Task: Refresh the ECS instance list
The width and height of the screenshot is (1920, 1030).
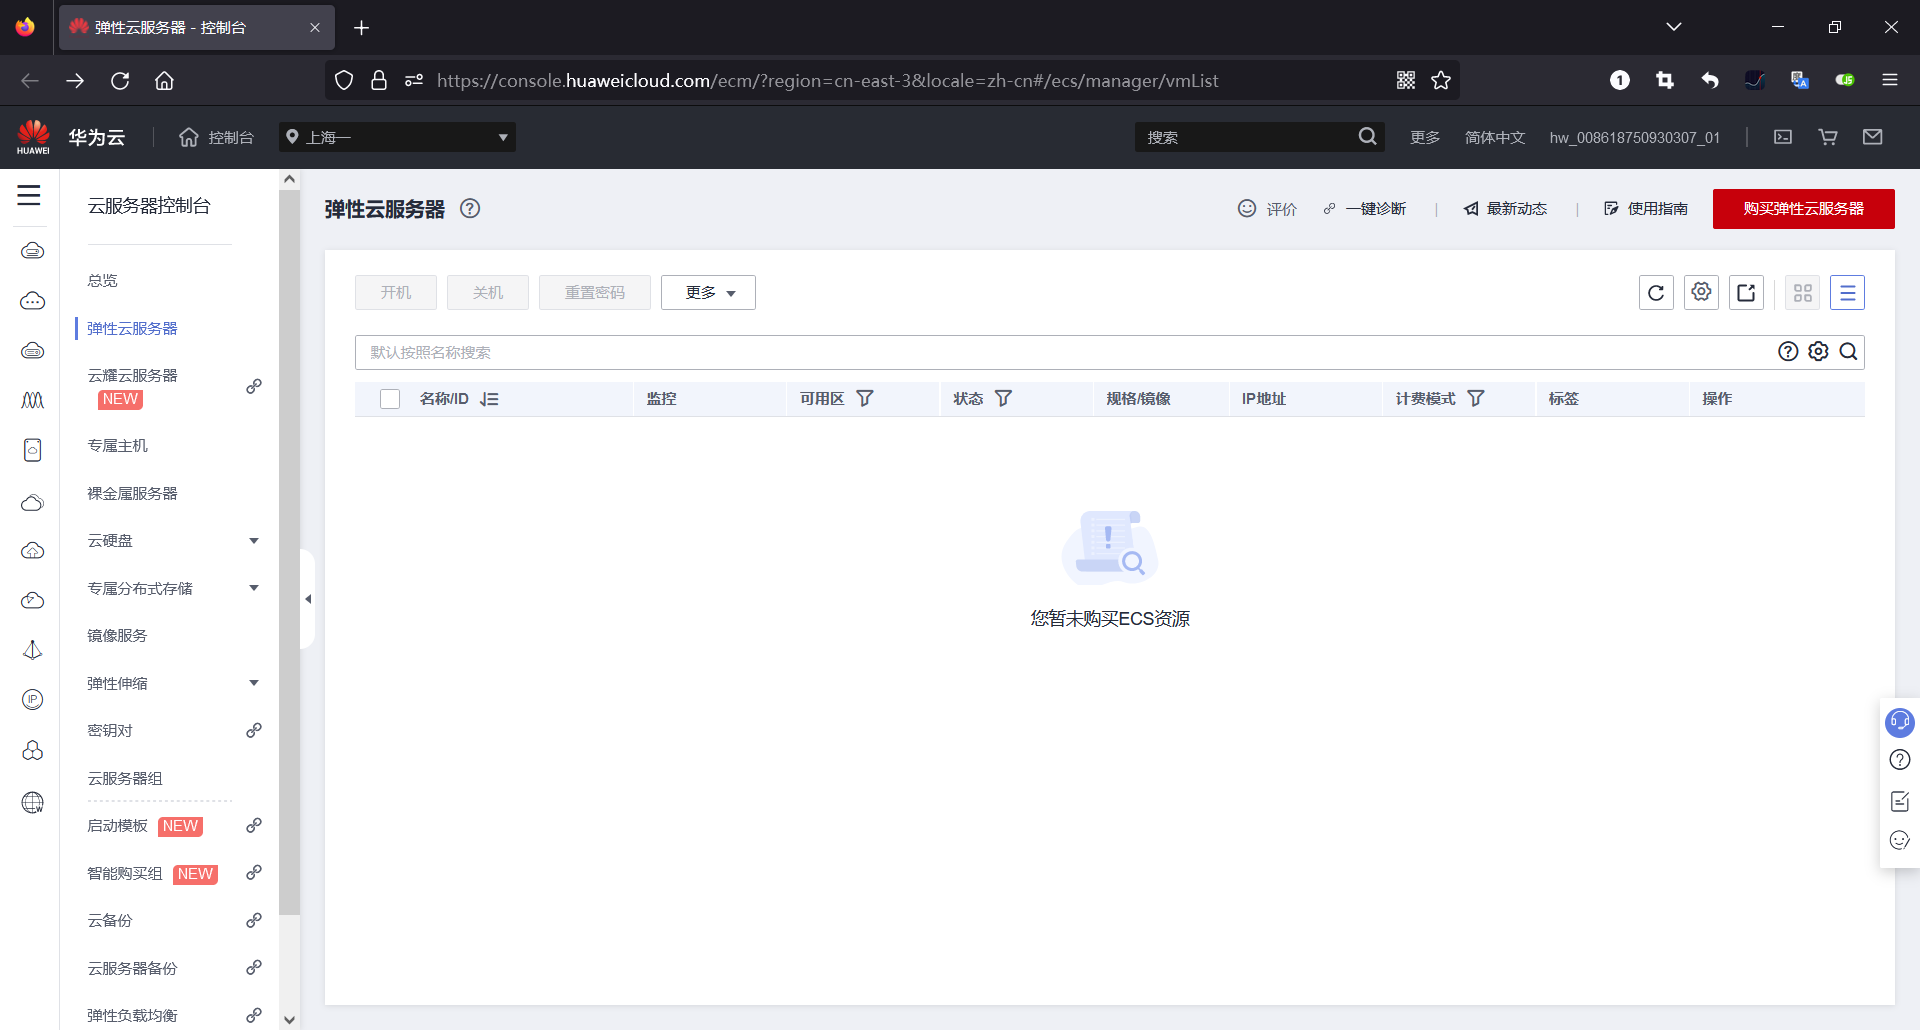Action: coord(1656,292)
